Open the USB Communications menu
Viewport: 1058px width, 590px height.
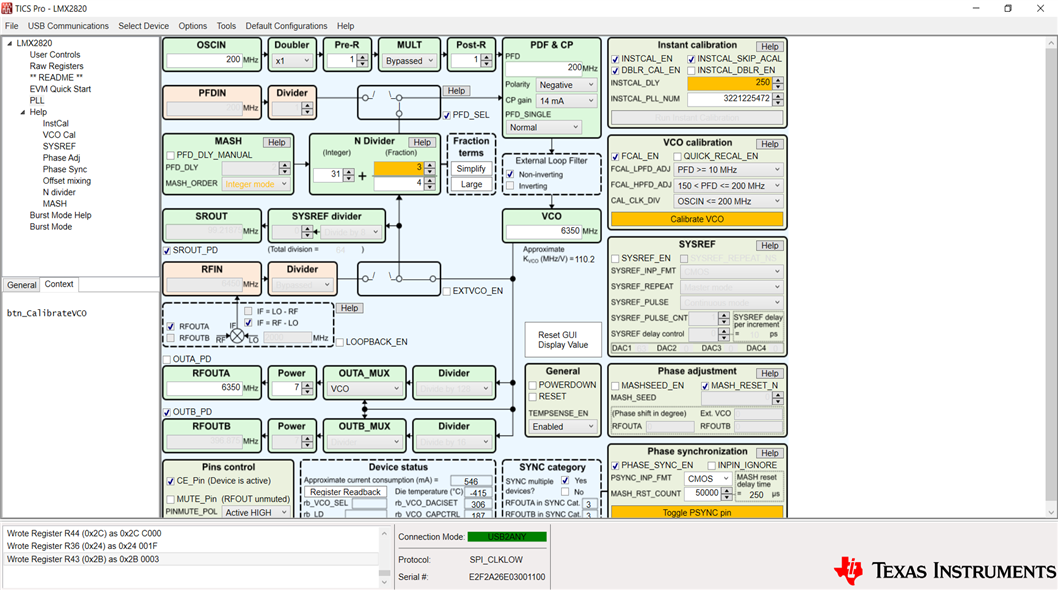[68, 26]
